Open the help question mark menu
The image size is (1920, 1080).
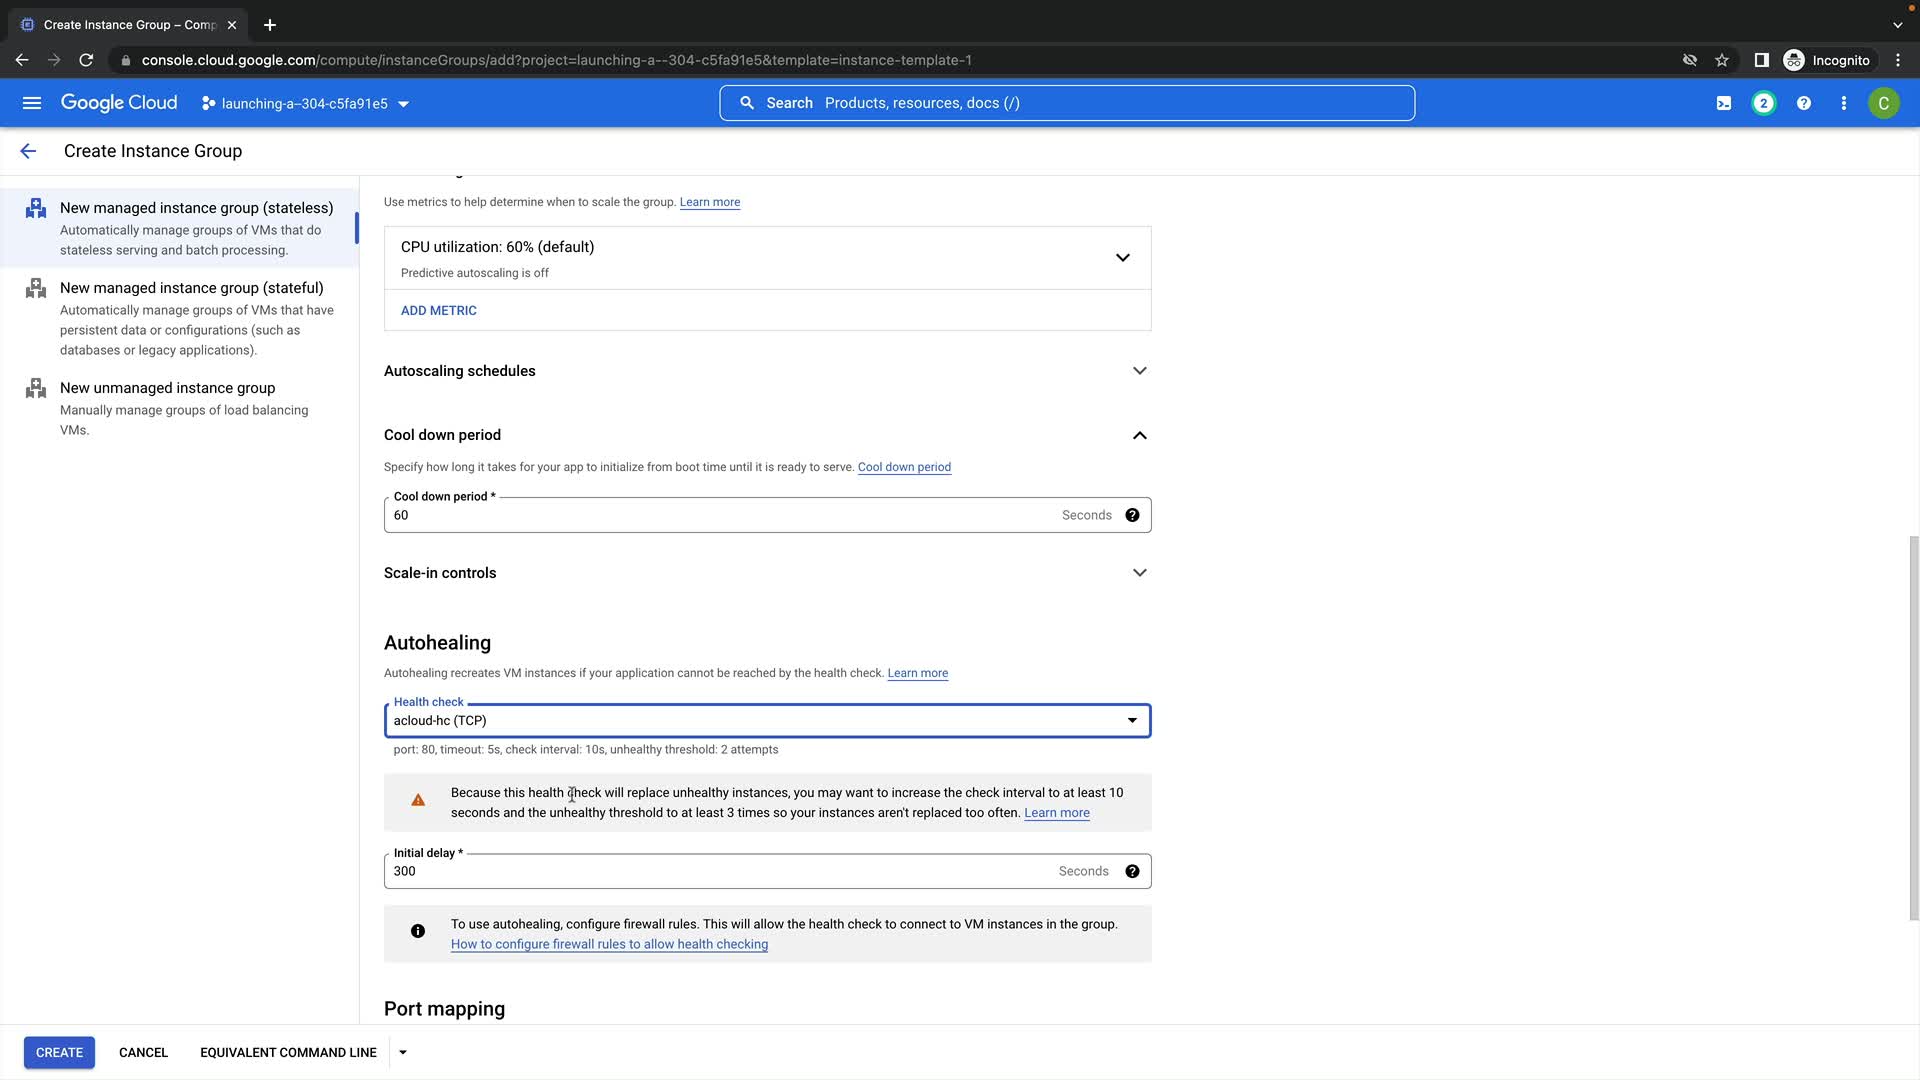[x=1803, y=103]
